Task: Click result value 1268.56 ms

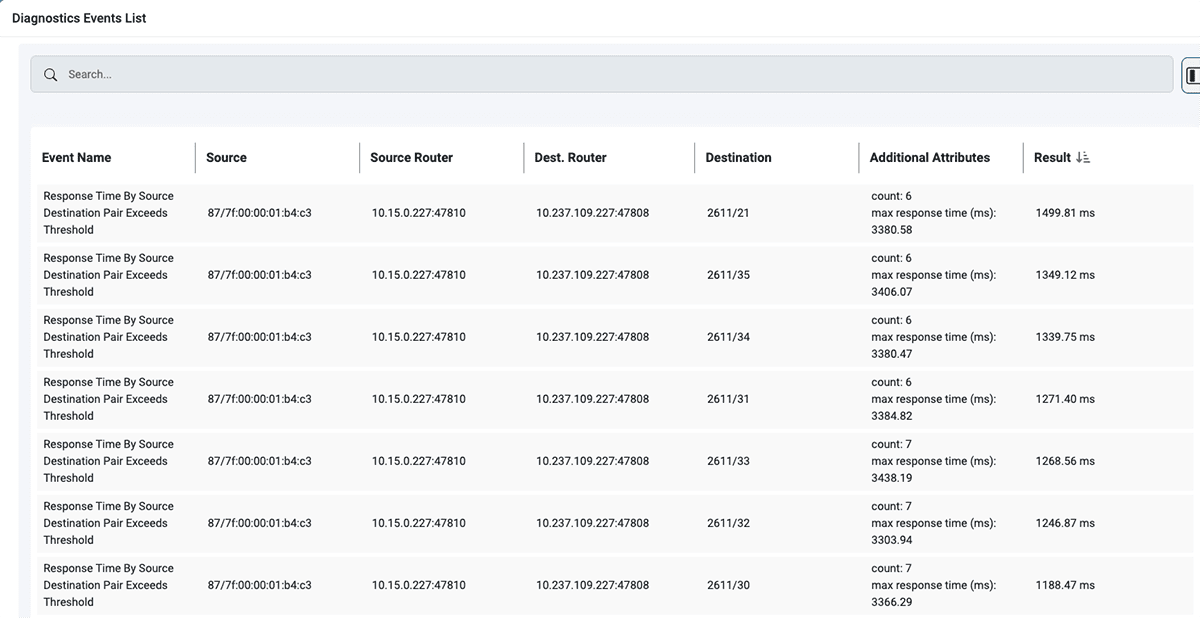Action: pyautogui.click(x=1065, y=461)
